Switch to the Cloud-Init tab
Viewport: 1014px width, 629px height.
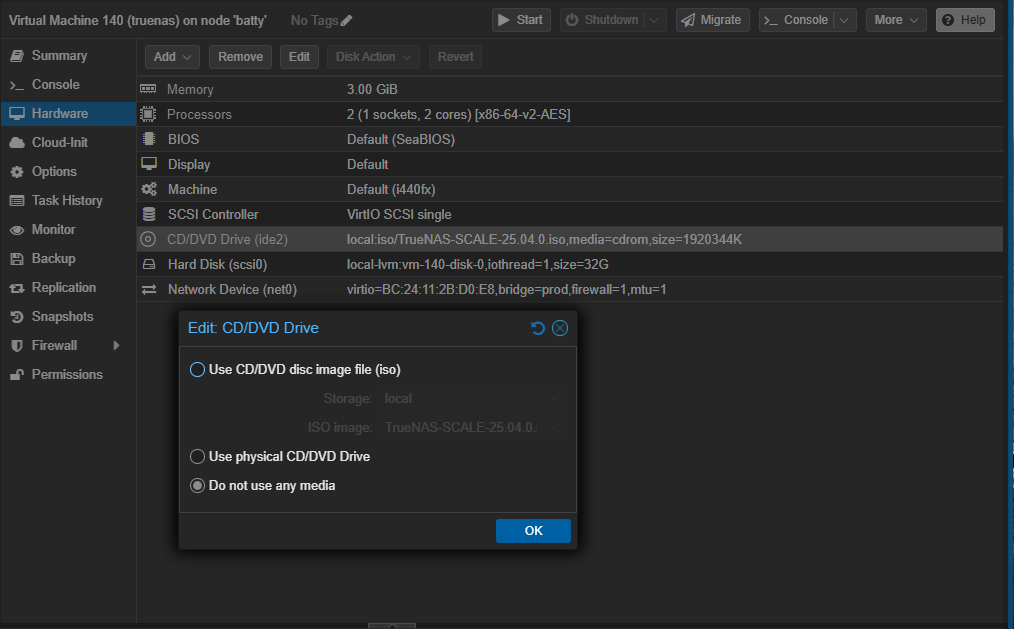click(60, 142)
